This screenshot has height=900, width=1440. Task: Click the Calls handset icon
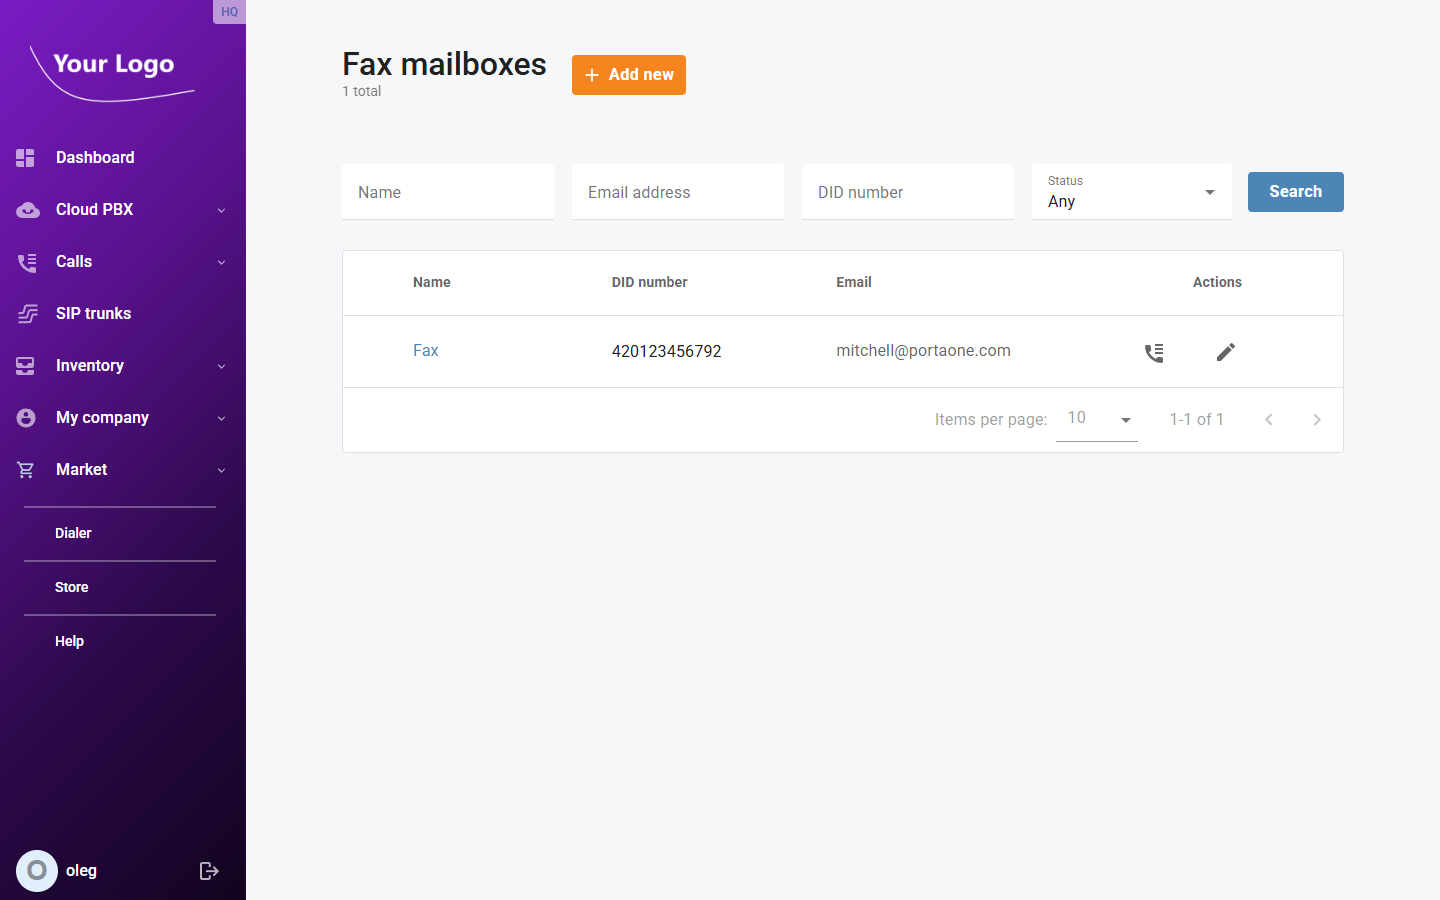25,261
